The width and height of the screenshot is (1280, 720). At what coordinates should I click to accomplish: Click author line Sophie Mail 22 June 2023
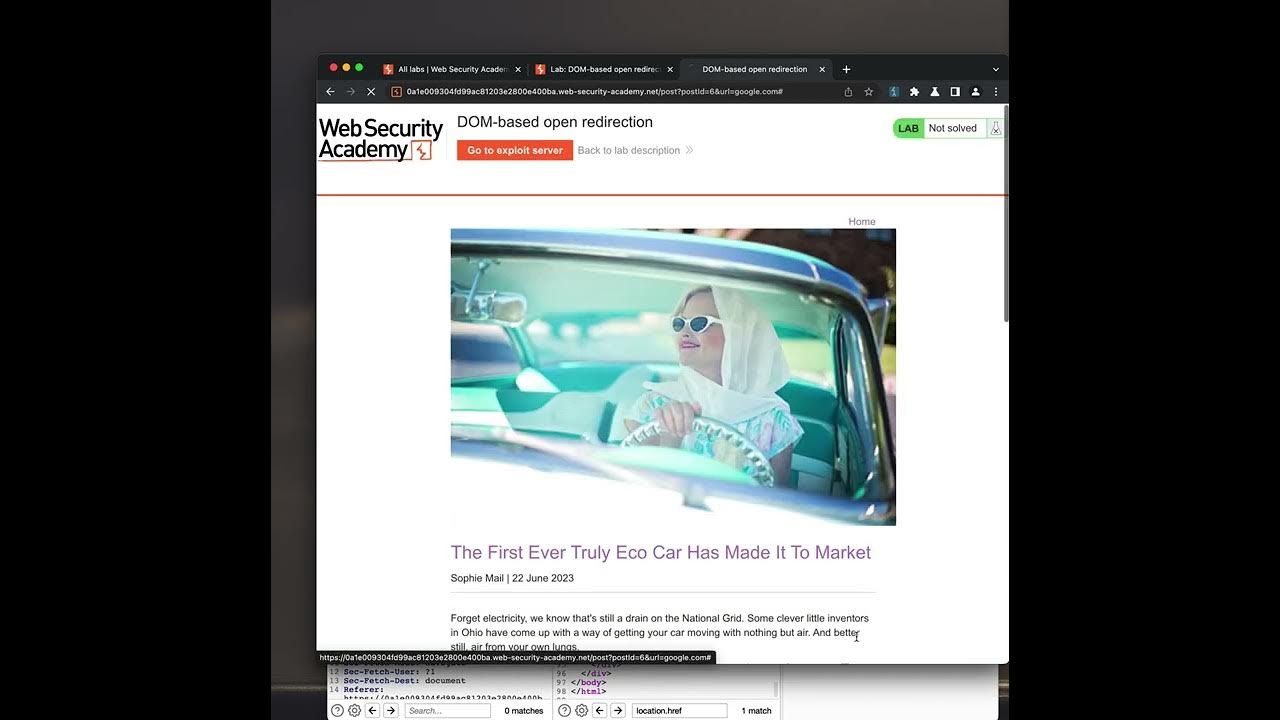click(512, 578)
